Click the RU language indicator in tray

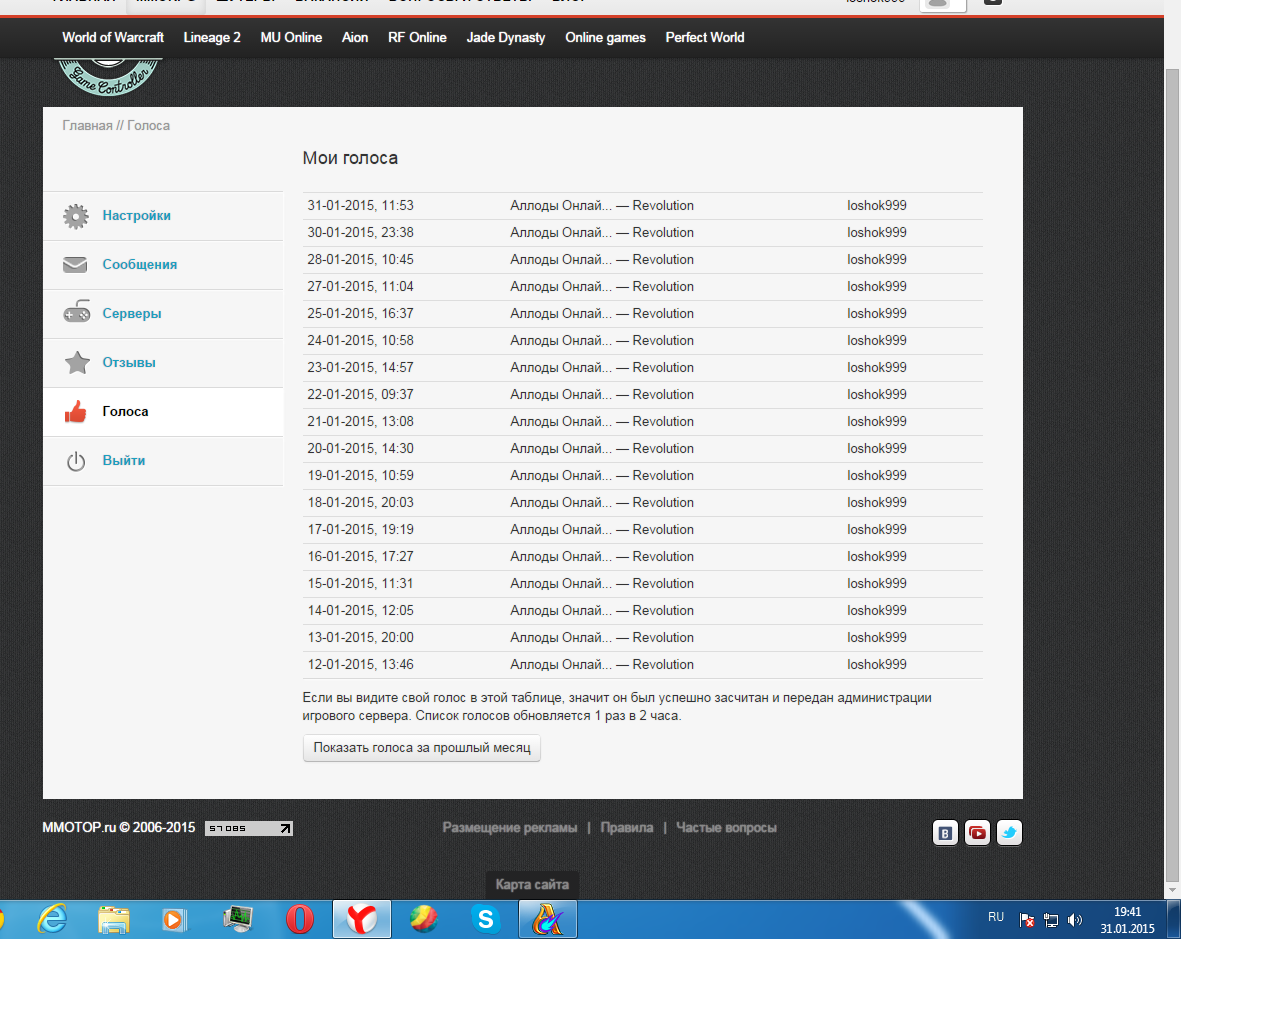[x=996, y=917]
